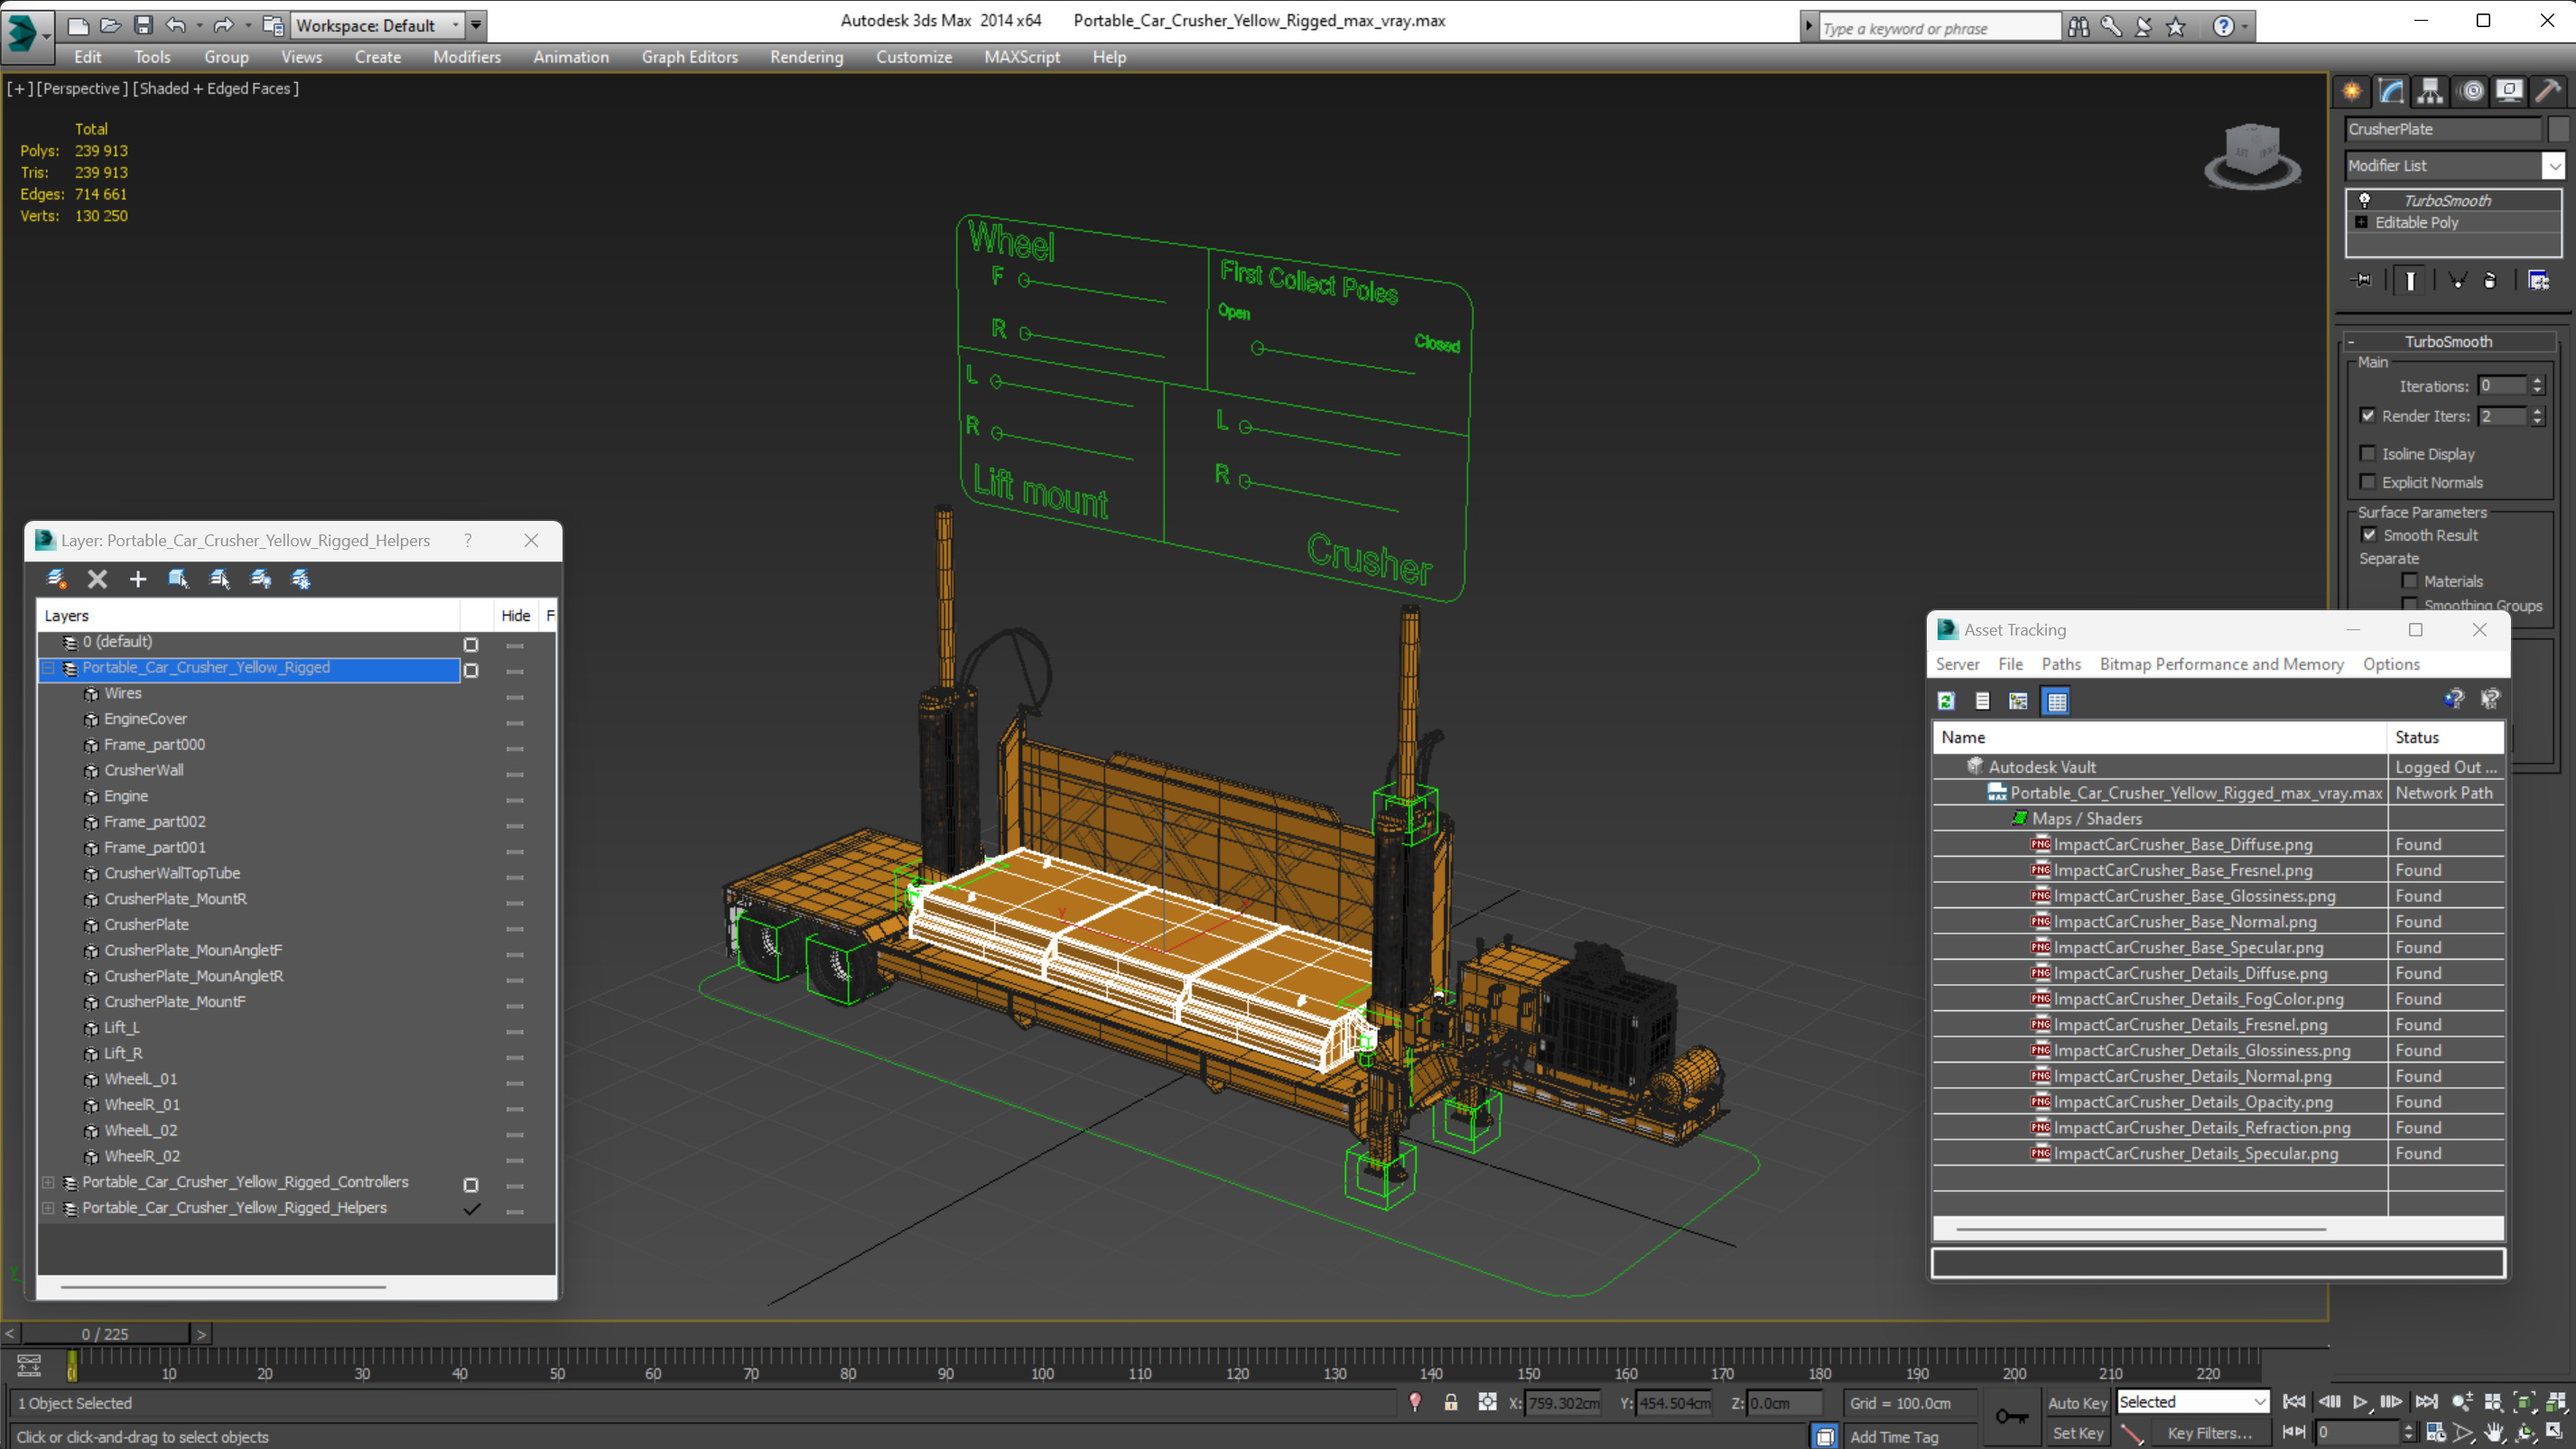
Task: Select Pan View hand icon
Action: [x=2495, y=1433]
